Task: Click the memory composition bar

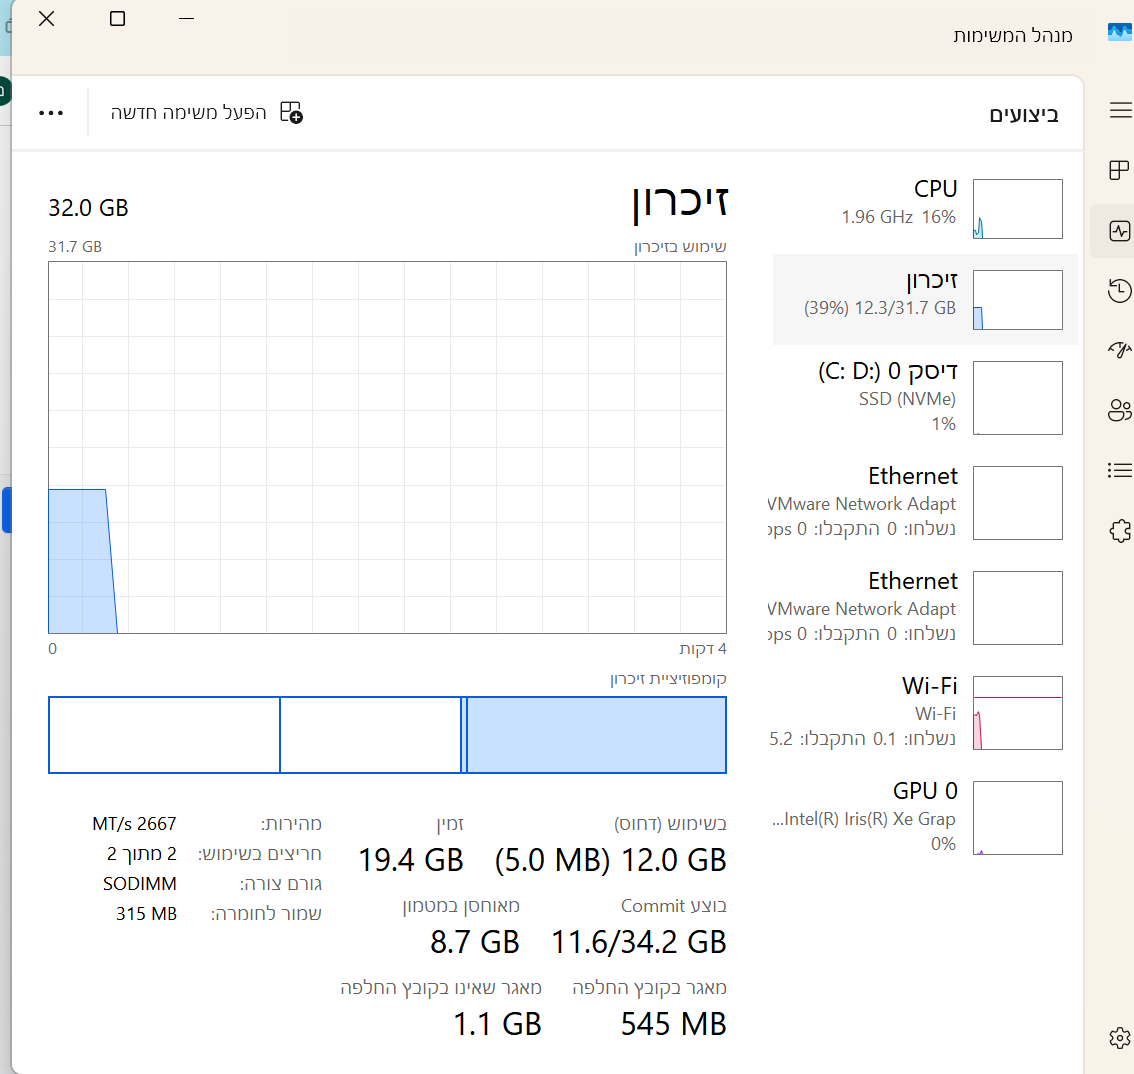Action: [x=387, y=734]
